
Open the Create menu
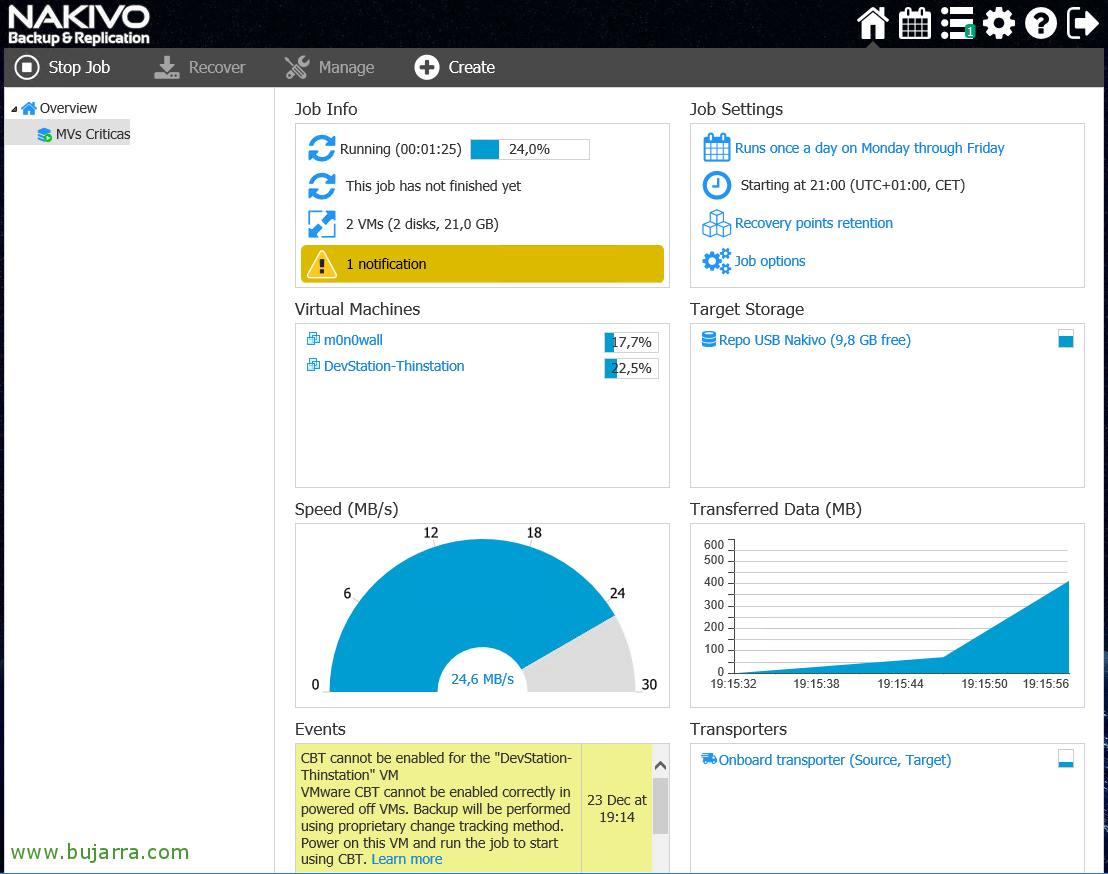pyautogui.click(x=455, y=67)
